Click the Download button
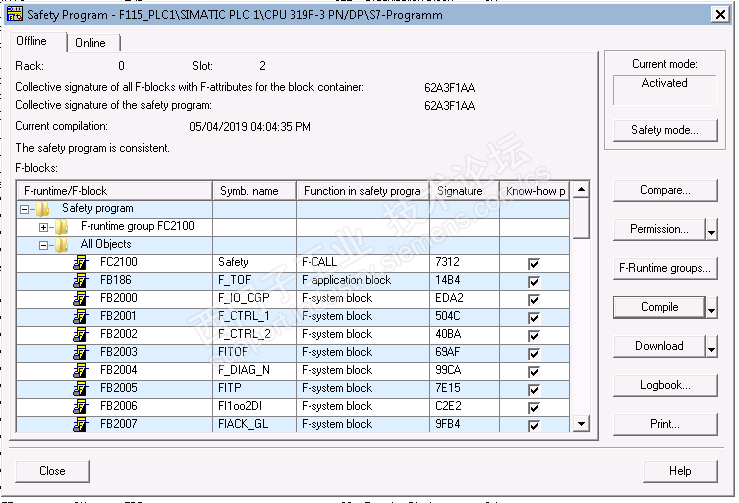 click(x=659, y=346)
